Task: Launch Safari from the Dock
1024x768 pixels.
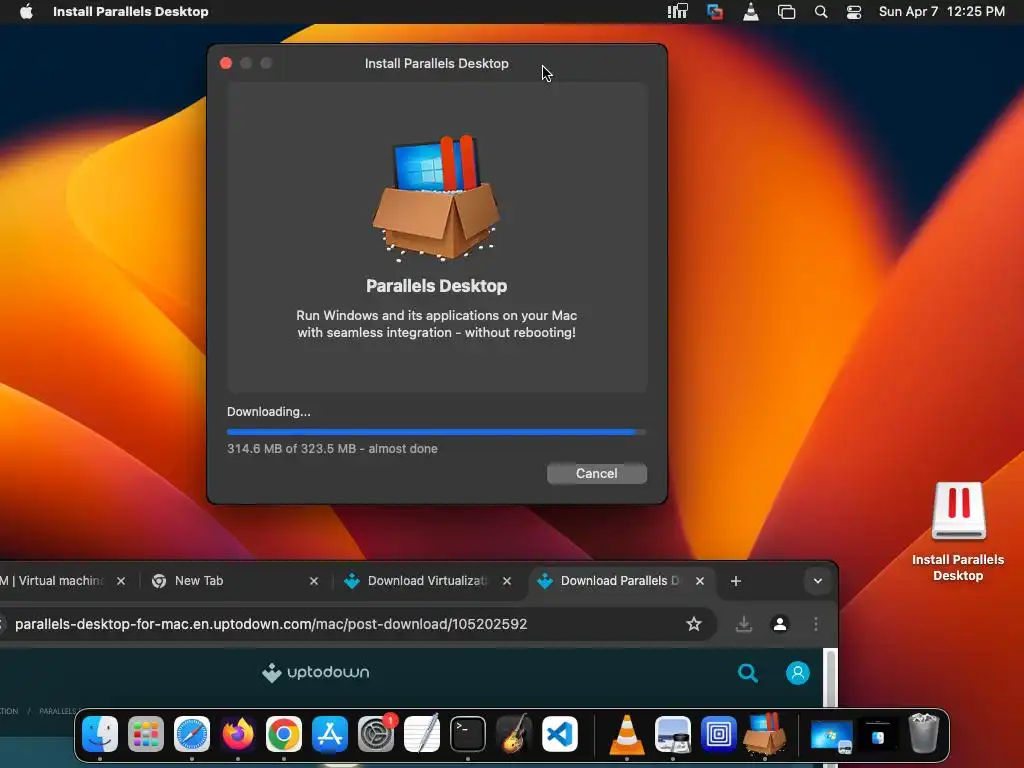Action: pyautogui.click(x=191, y=734)
